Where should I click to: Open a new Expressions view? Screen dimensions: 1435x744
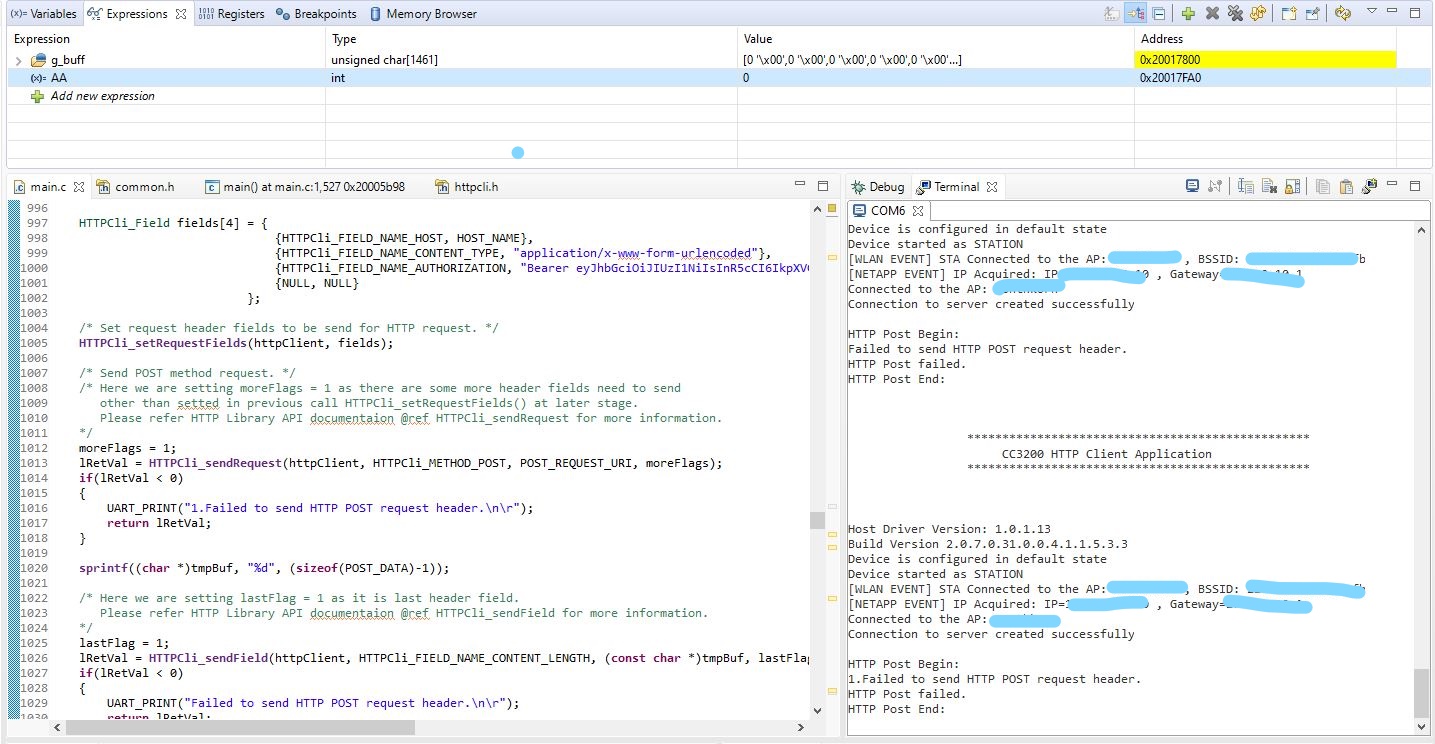(x=1289, y=14)
